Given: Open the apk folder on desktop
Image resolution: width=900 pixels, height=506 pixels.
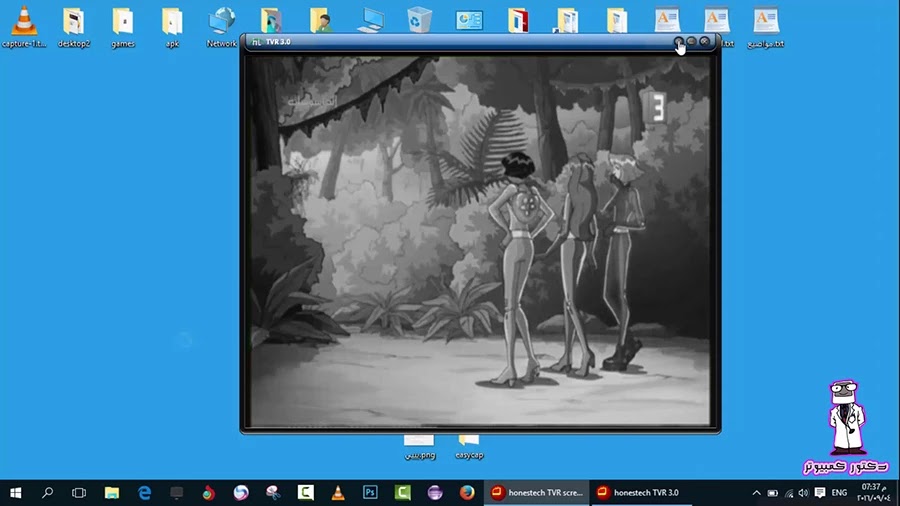Looking at the screenshot, I should coord(172,26).
